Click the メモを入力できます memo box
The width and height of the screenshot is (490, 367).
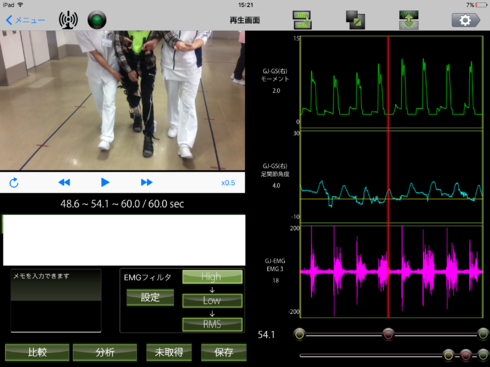(56, 301)
